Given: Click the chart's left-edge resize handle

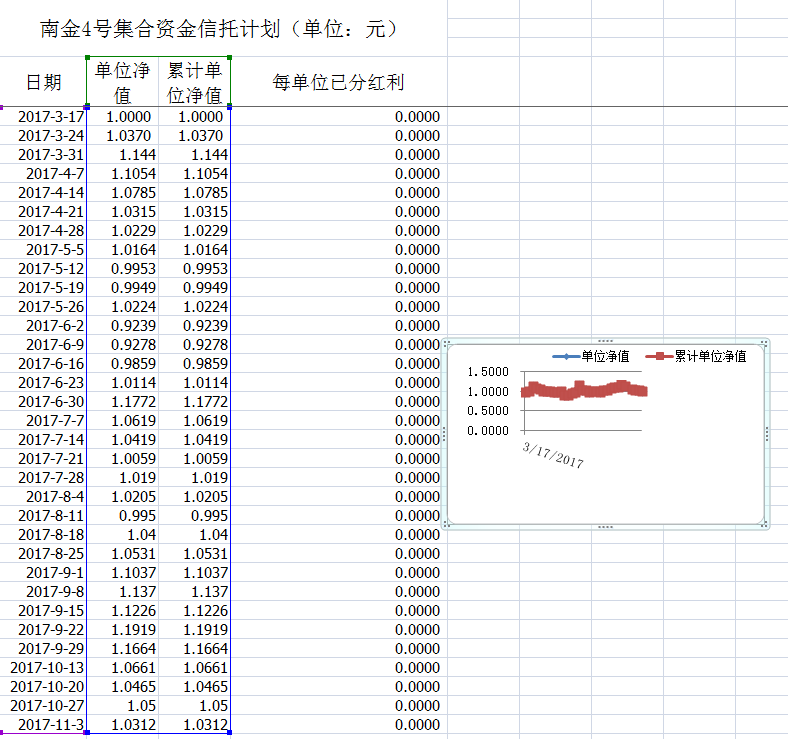Looking at the screenshot, I should click(x=444, y=433).
